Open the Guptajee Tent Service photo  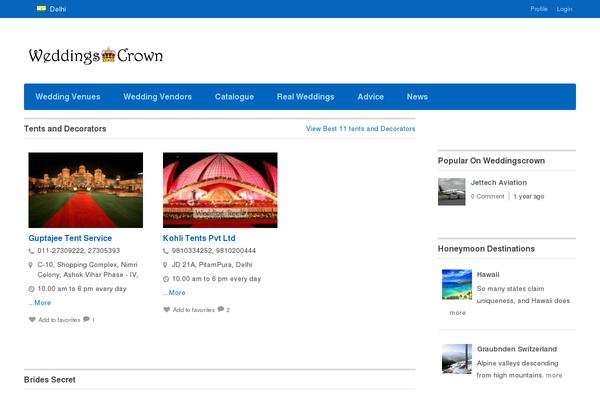(86, 190)
